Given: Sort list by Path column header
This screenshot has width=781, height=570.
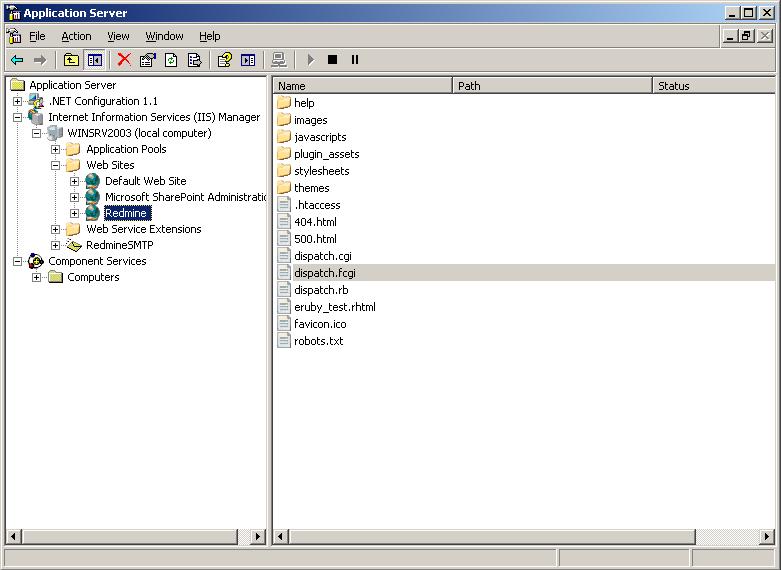Looking at the screenshot, I should [x=552, y=86].
